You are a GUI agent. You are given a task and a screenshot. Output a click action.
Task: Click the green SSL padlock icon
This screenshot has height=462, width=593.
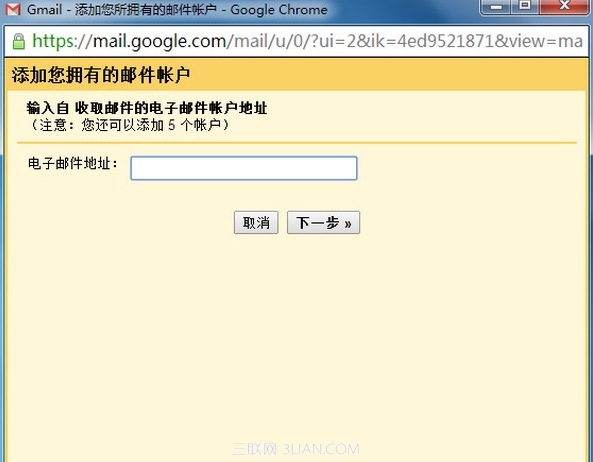19,41
